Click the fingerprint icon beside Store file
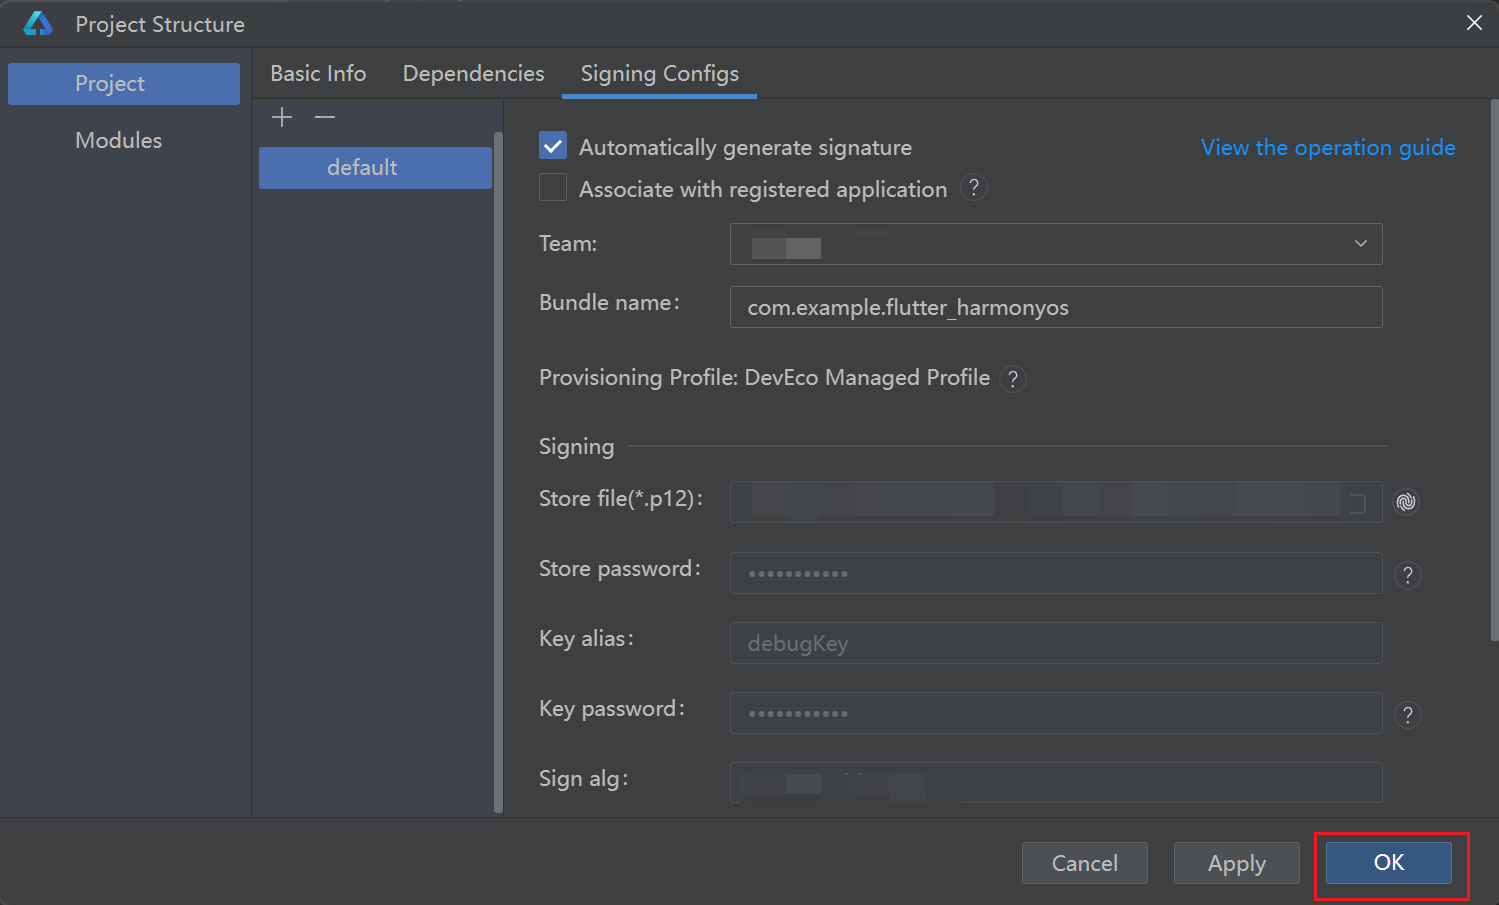The width and height of the screenshot is (1499, 905). click(x=1406, y=502)
